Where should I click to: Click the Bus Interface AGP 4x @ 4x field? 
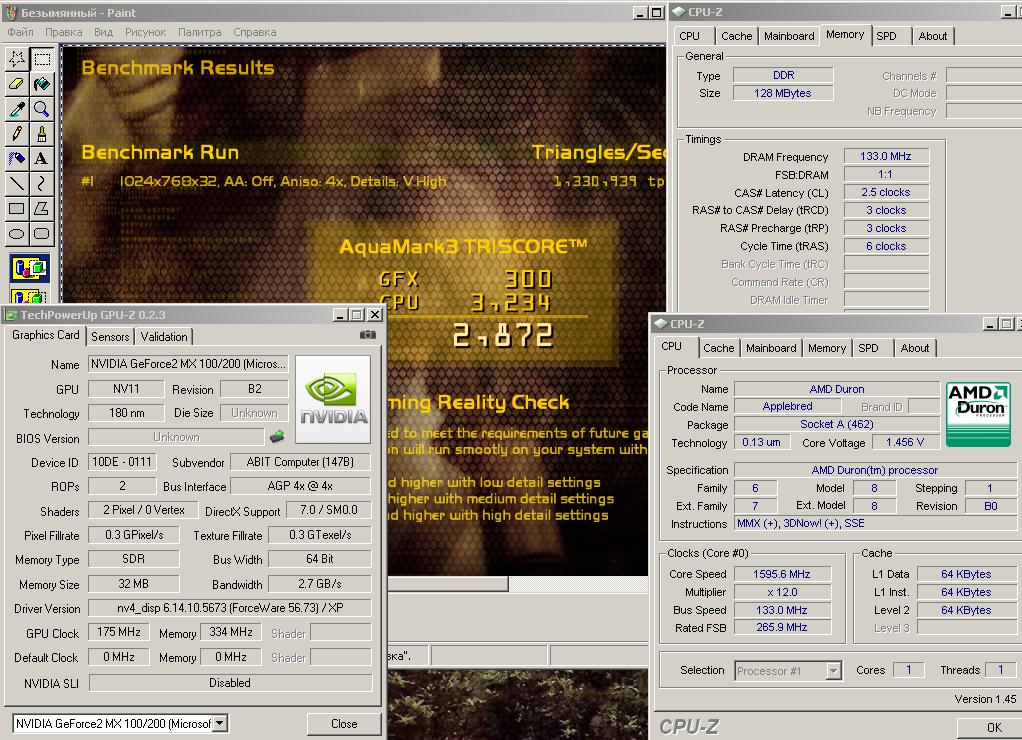[x=300, y=486]
